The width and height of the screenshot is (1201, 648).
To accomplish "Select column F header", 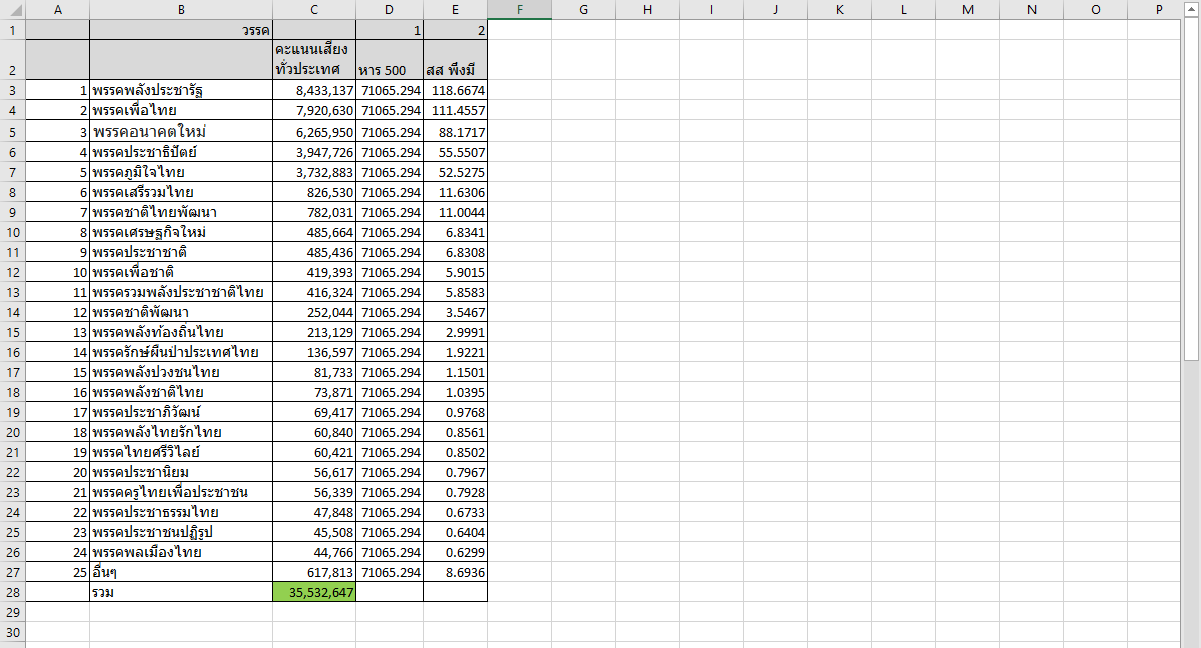I will click(519, 9).
